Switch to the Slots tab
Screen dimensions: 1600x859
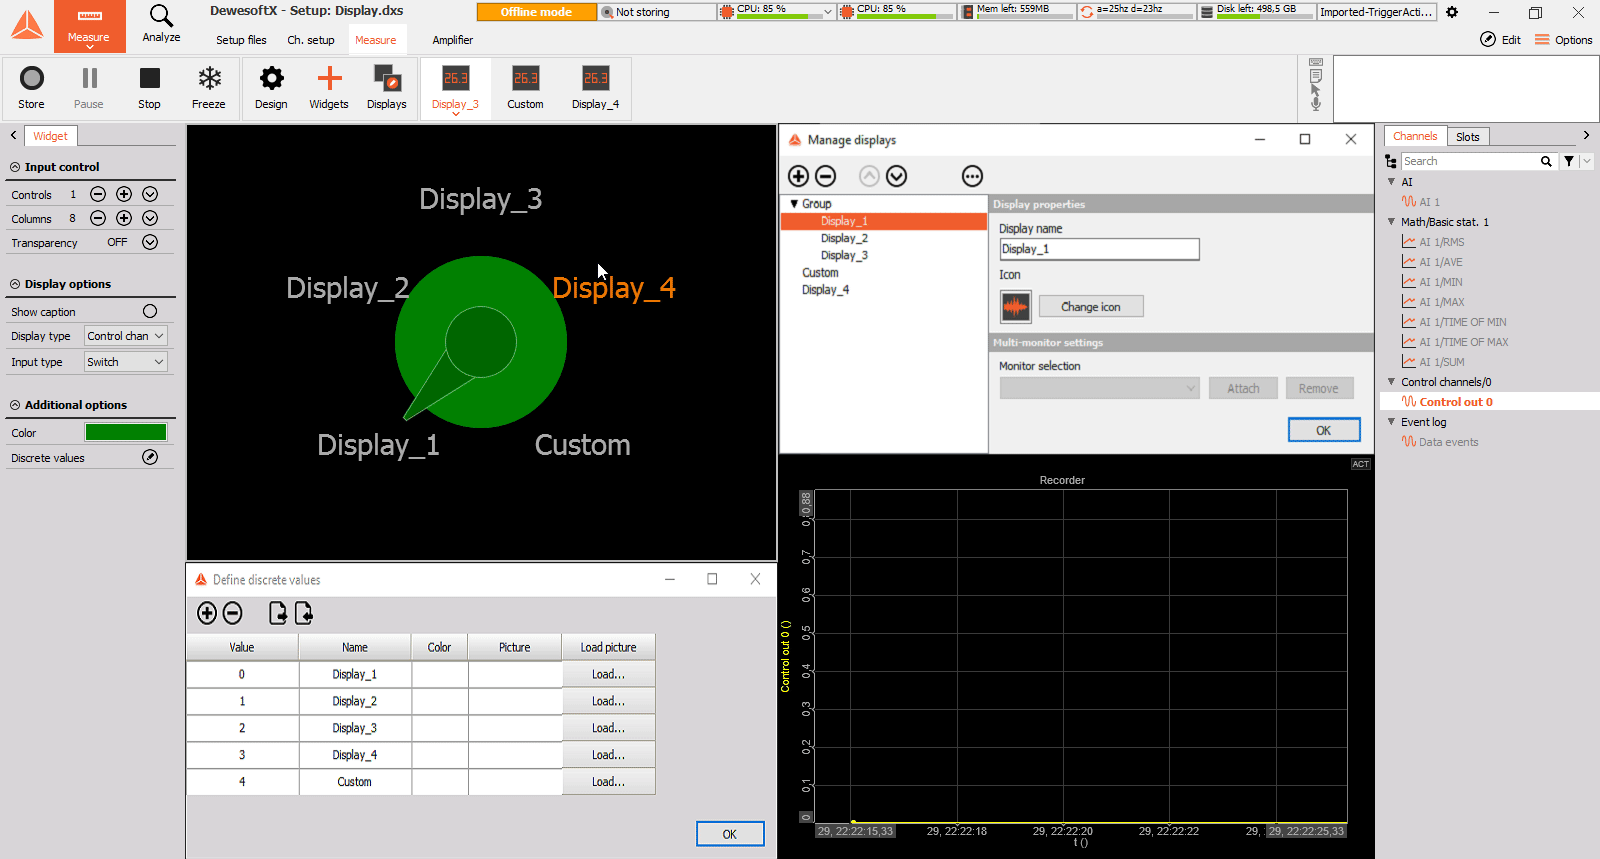1468,136
